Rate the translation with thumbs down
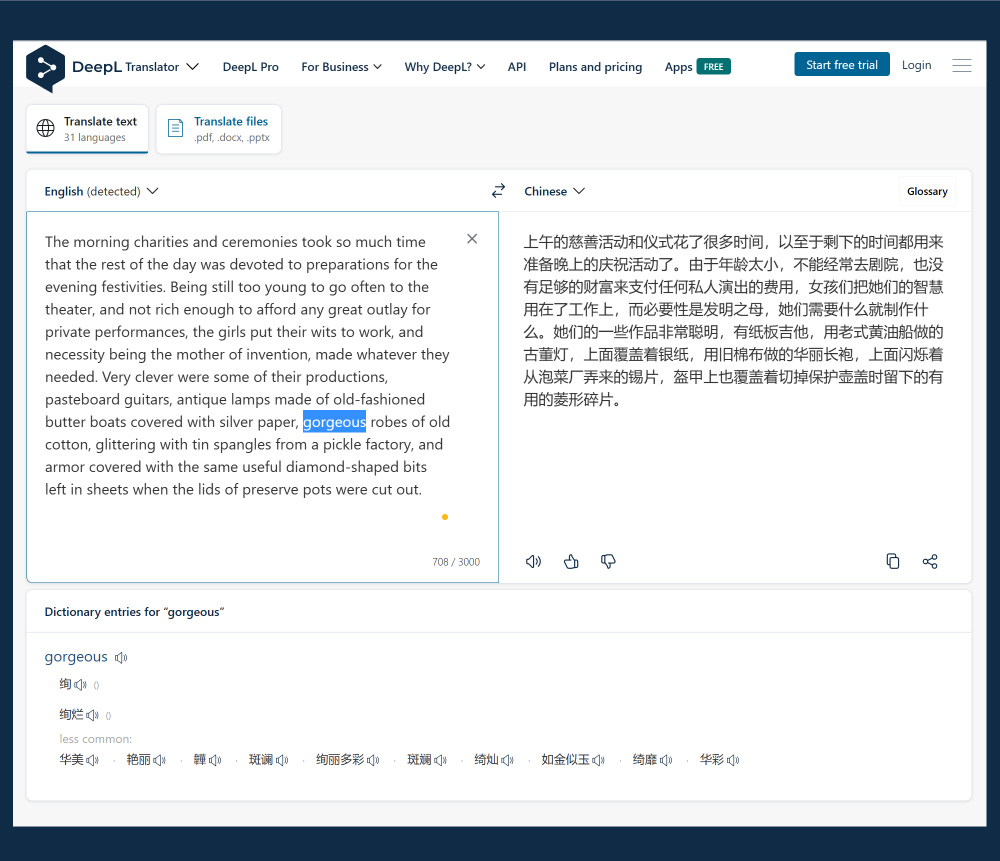 pos(608,561)
